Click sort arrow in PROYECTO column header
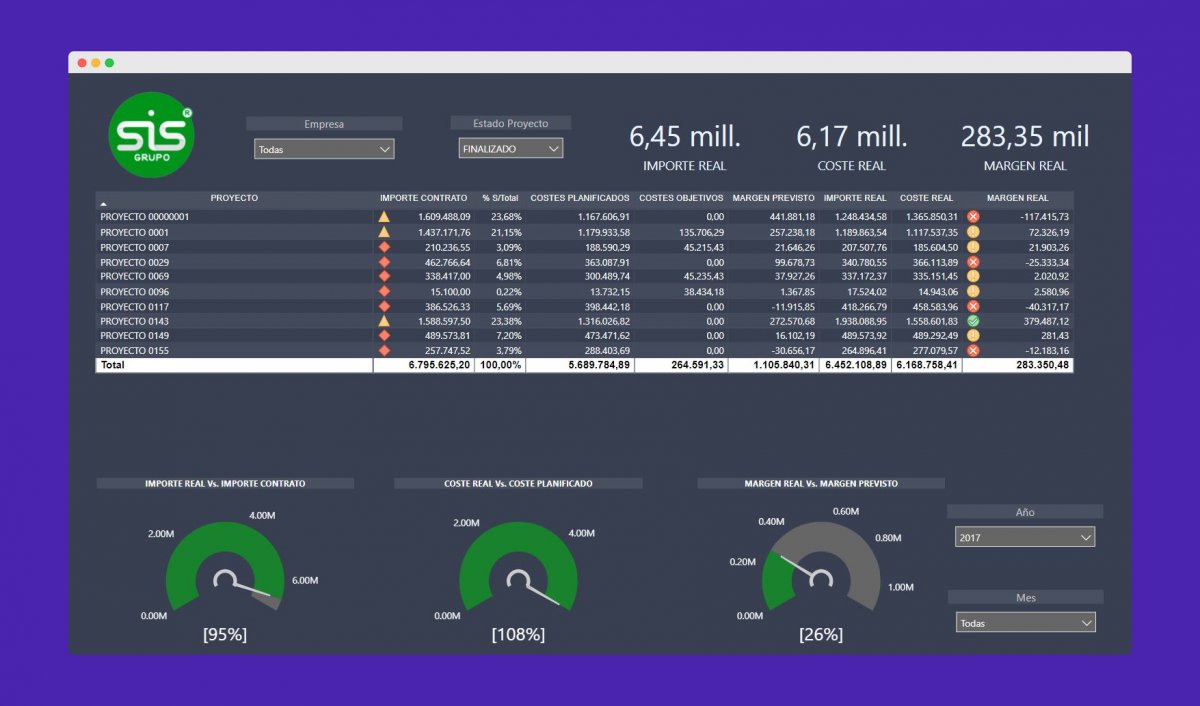Image resolution: width=1200 pixels, height=706 pixels. 103,204
